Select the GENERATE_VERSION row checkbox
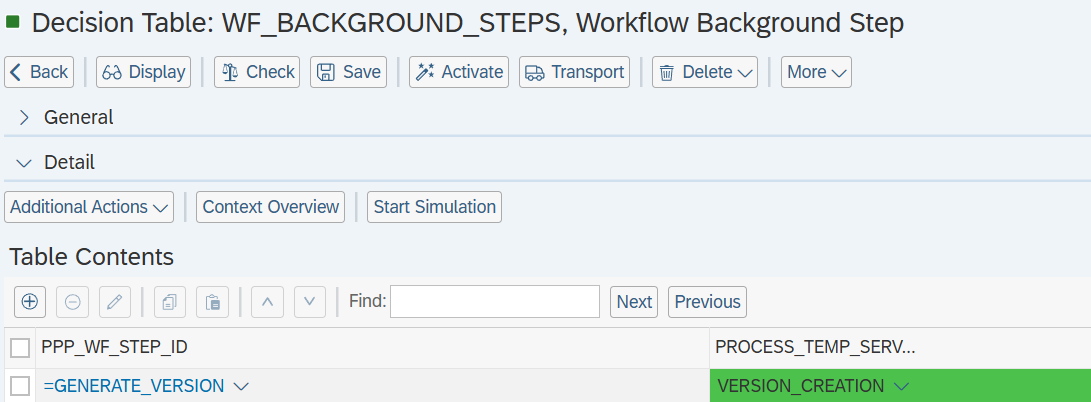Screen dimensions: 1091x402 coord(19,386)
